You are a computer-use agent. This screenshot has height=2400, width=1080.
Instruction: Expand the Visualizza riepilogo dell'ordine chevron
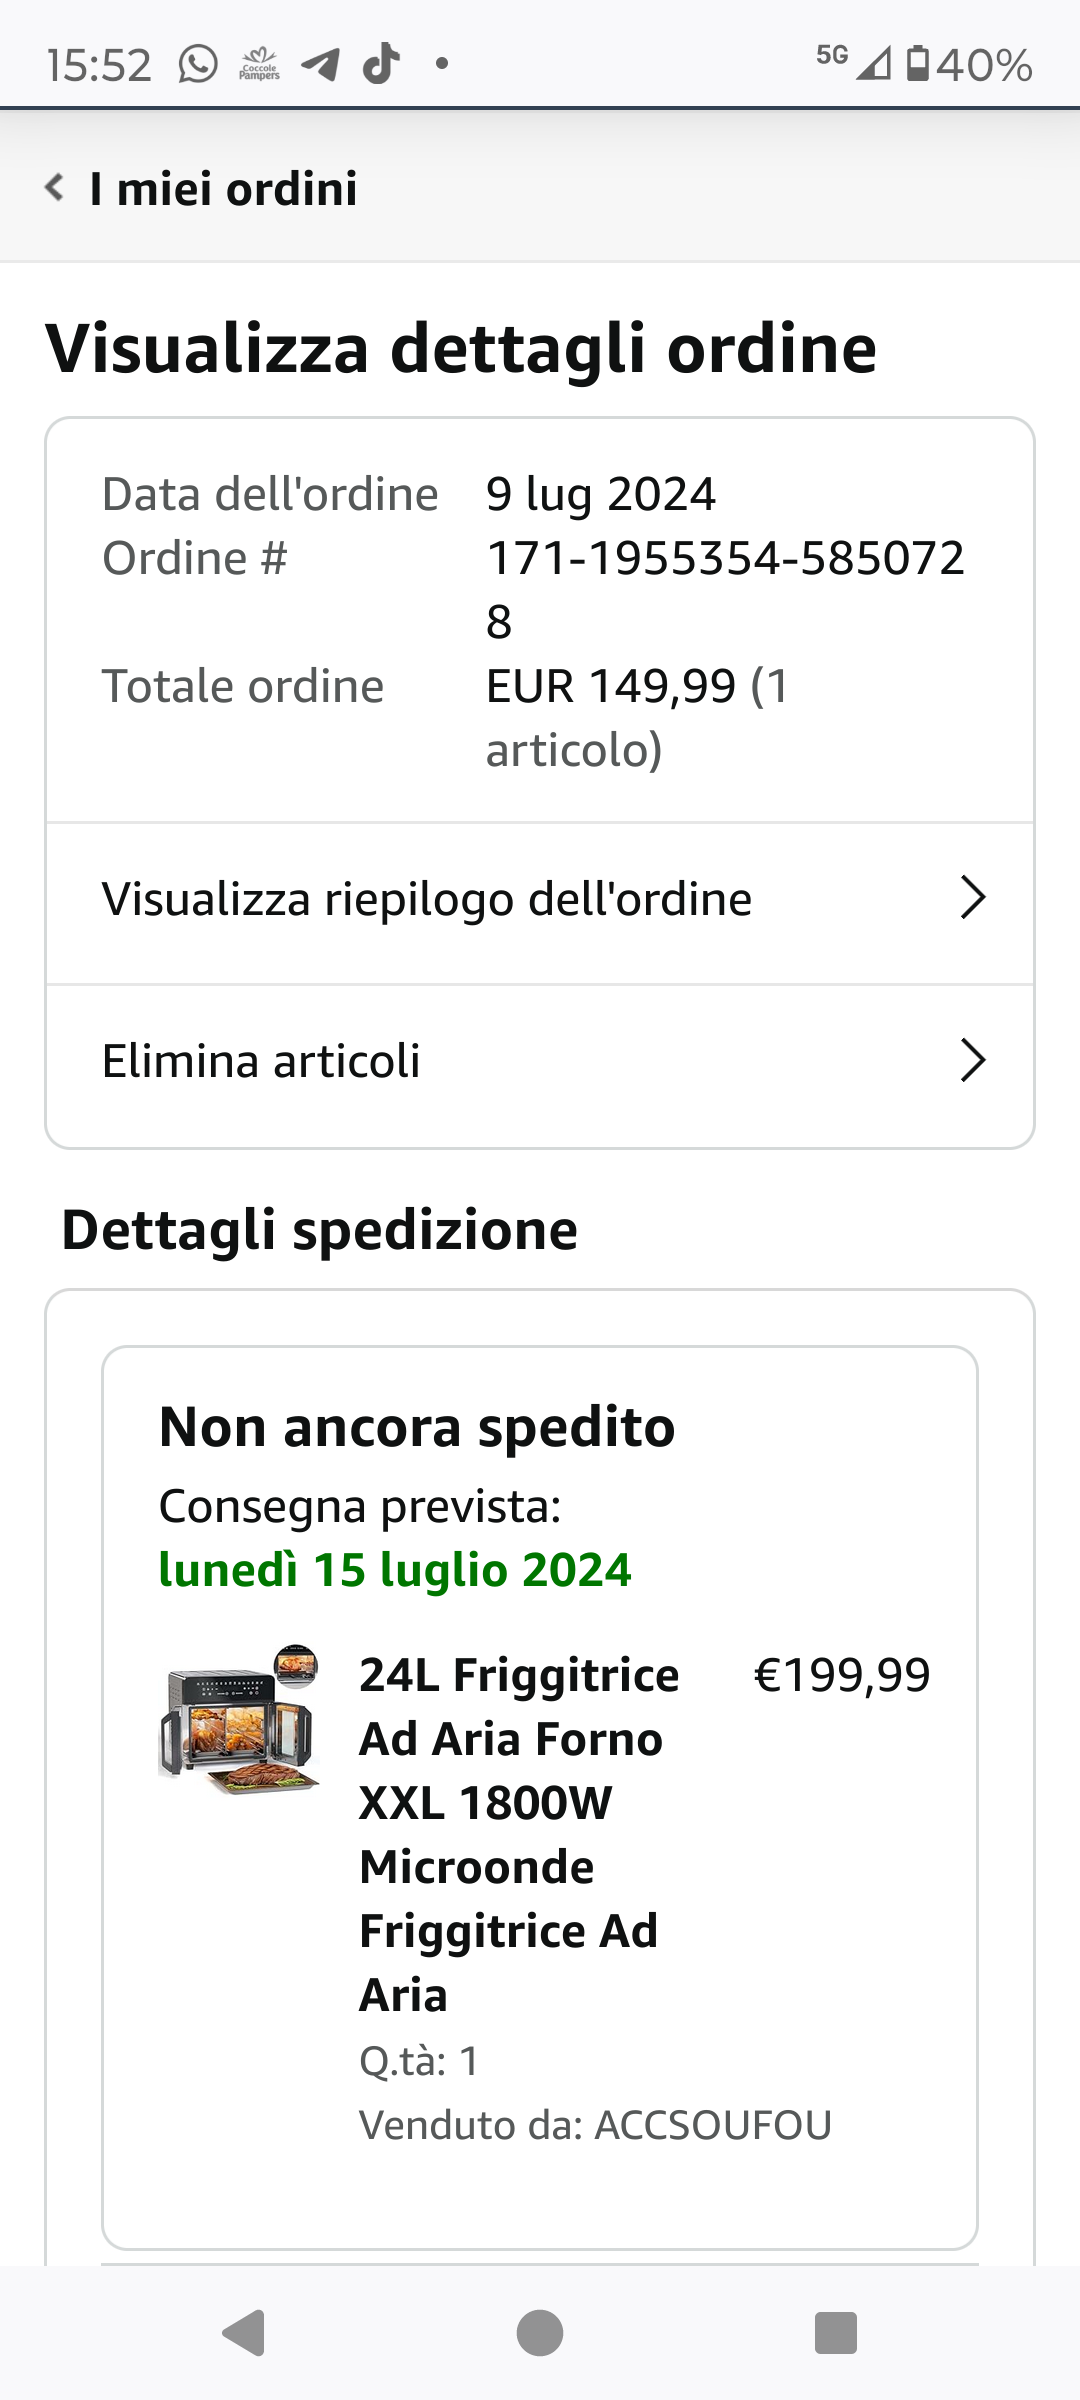point(972,897)
